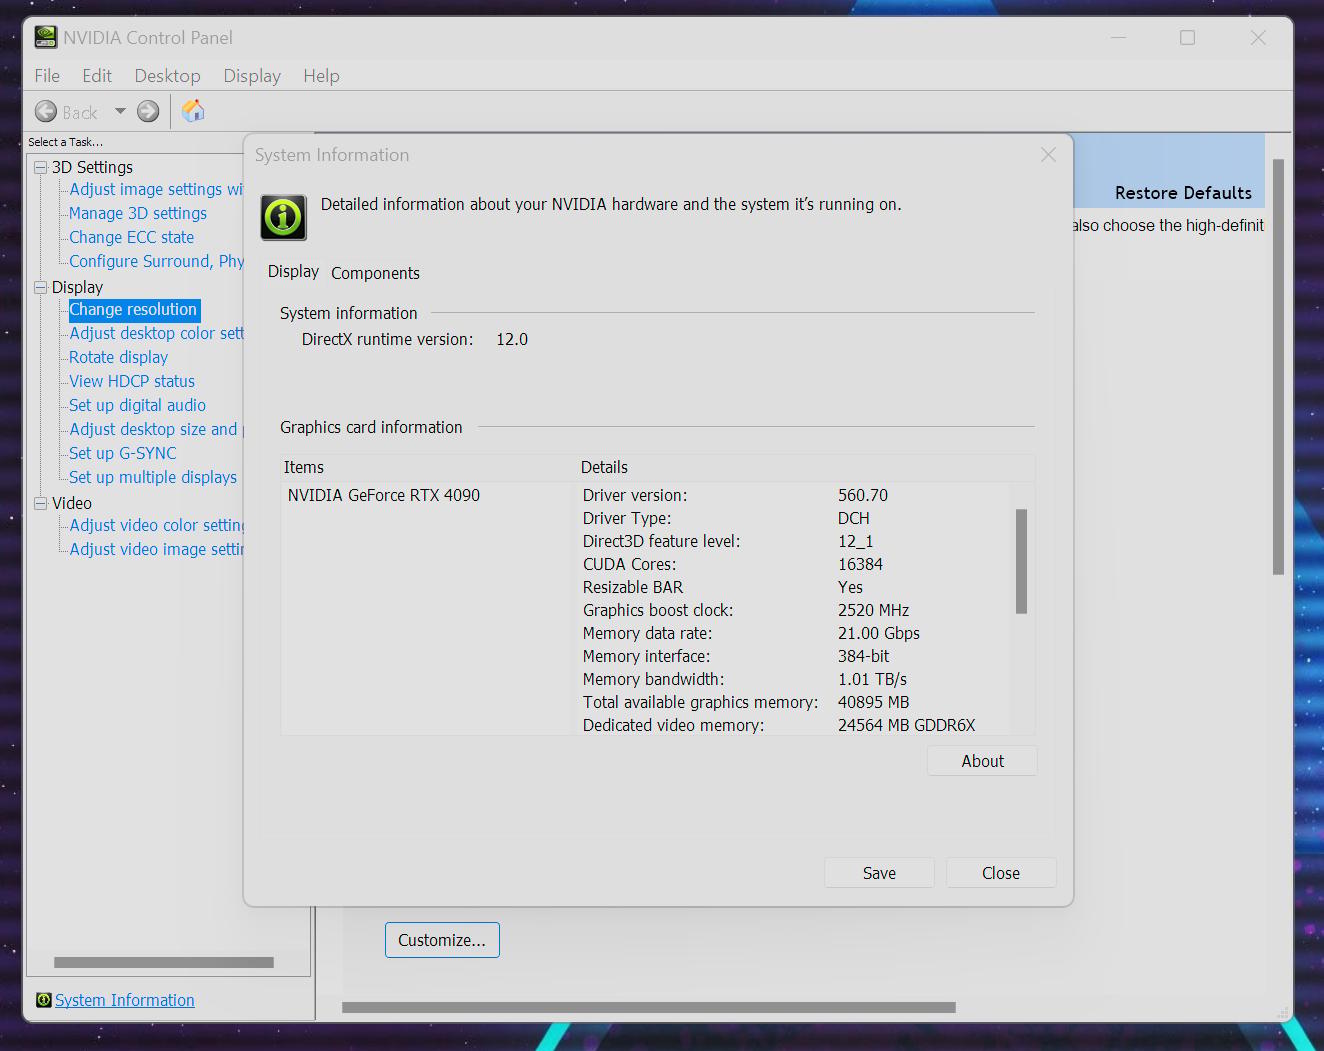Screen dimensions: 1324x1051
Task: Collapse the Video tree node
Action: pyautogui.click(x=41, y=503)
